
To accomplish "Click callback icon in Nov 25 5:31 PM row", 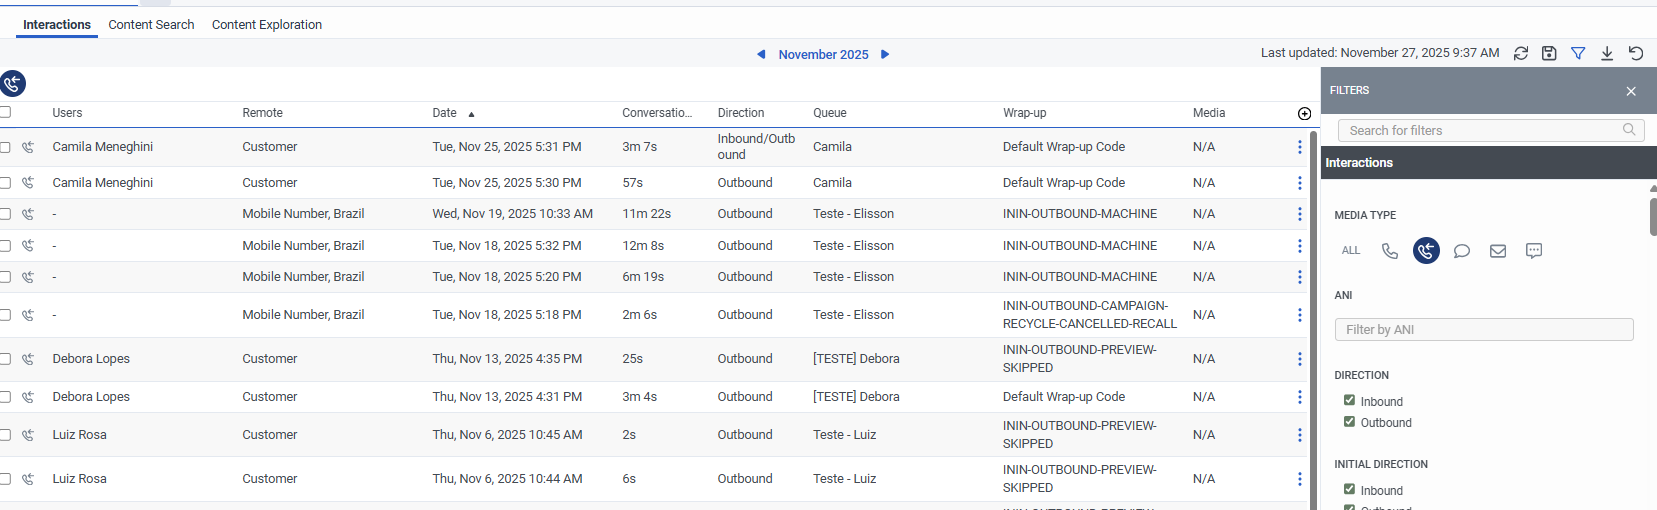I will 28,147.
